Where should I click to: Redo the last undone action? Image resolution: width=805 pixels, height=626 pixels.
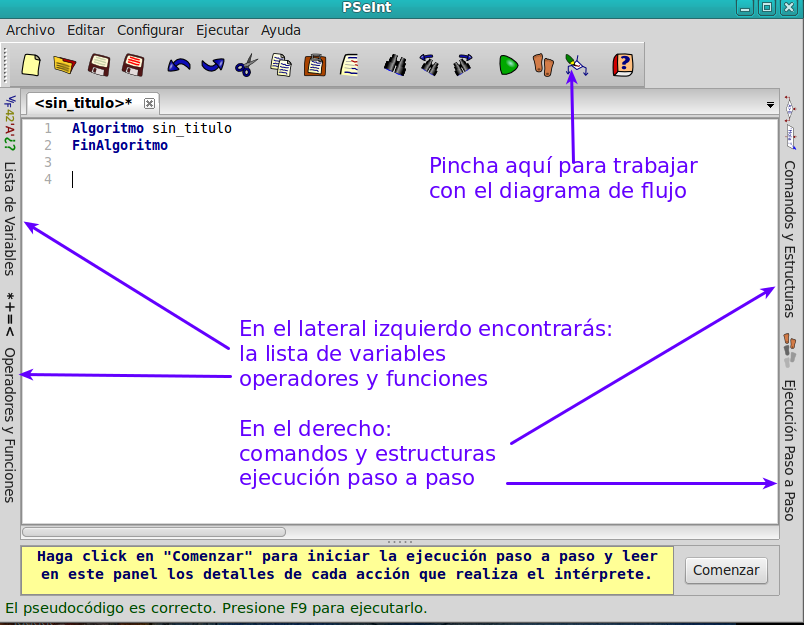pos(213,65)
